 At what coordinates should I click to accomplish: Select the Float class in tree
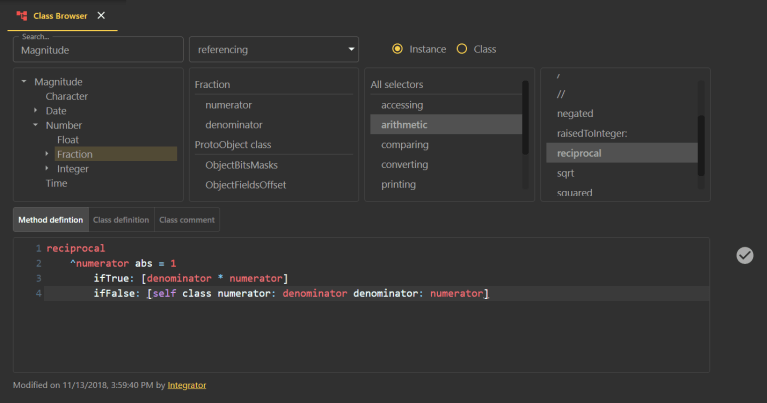click(x=68, y=140)
